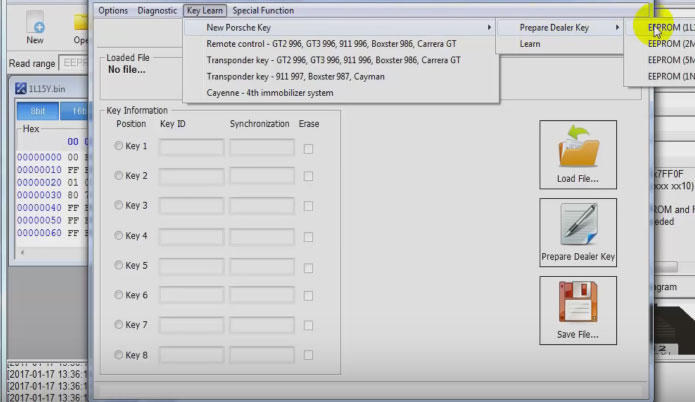Click the Read range field in background window

click(x=74, y=63)
